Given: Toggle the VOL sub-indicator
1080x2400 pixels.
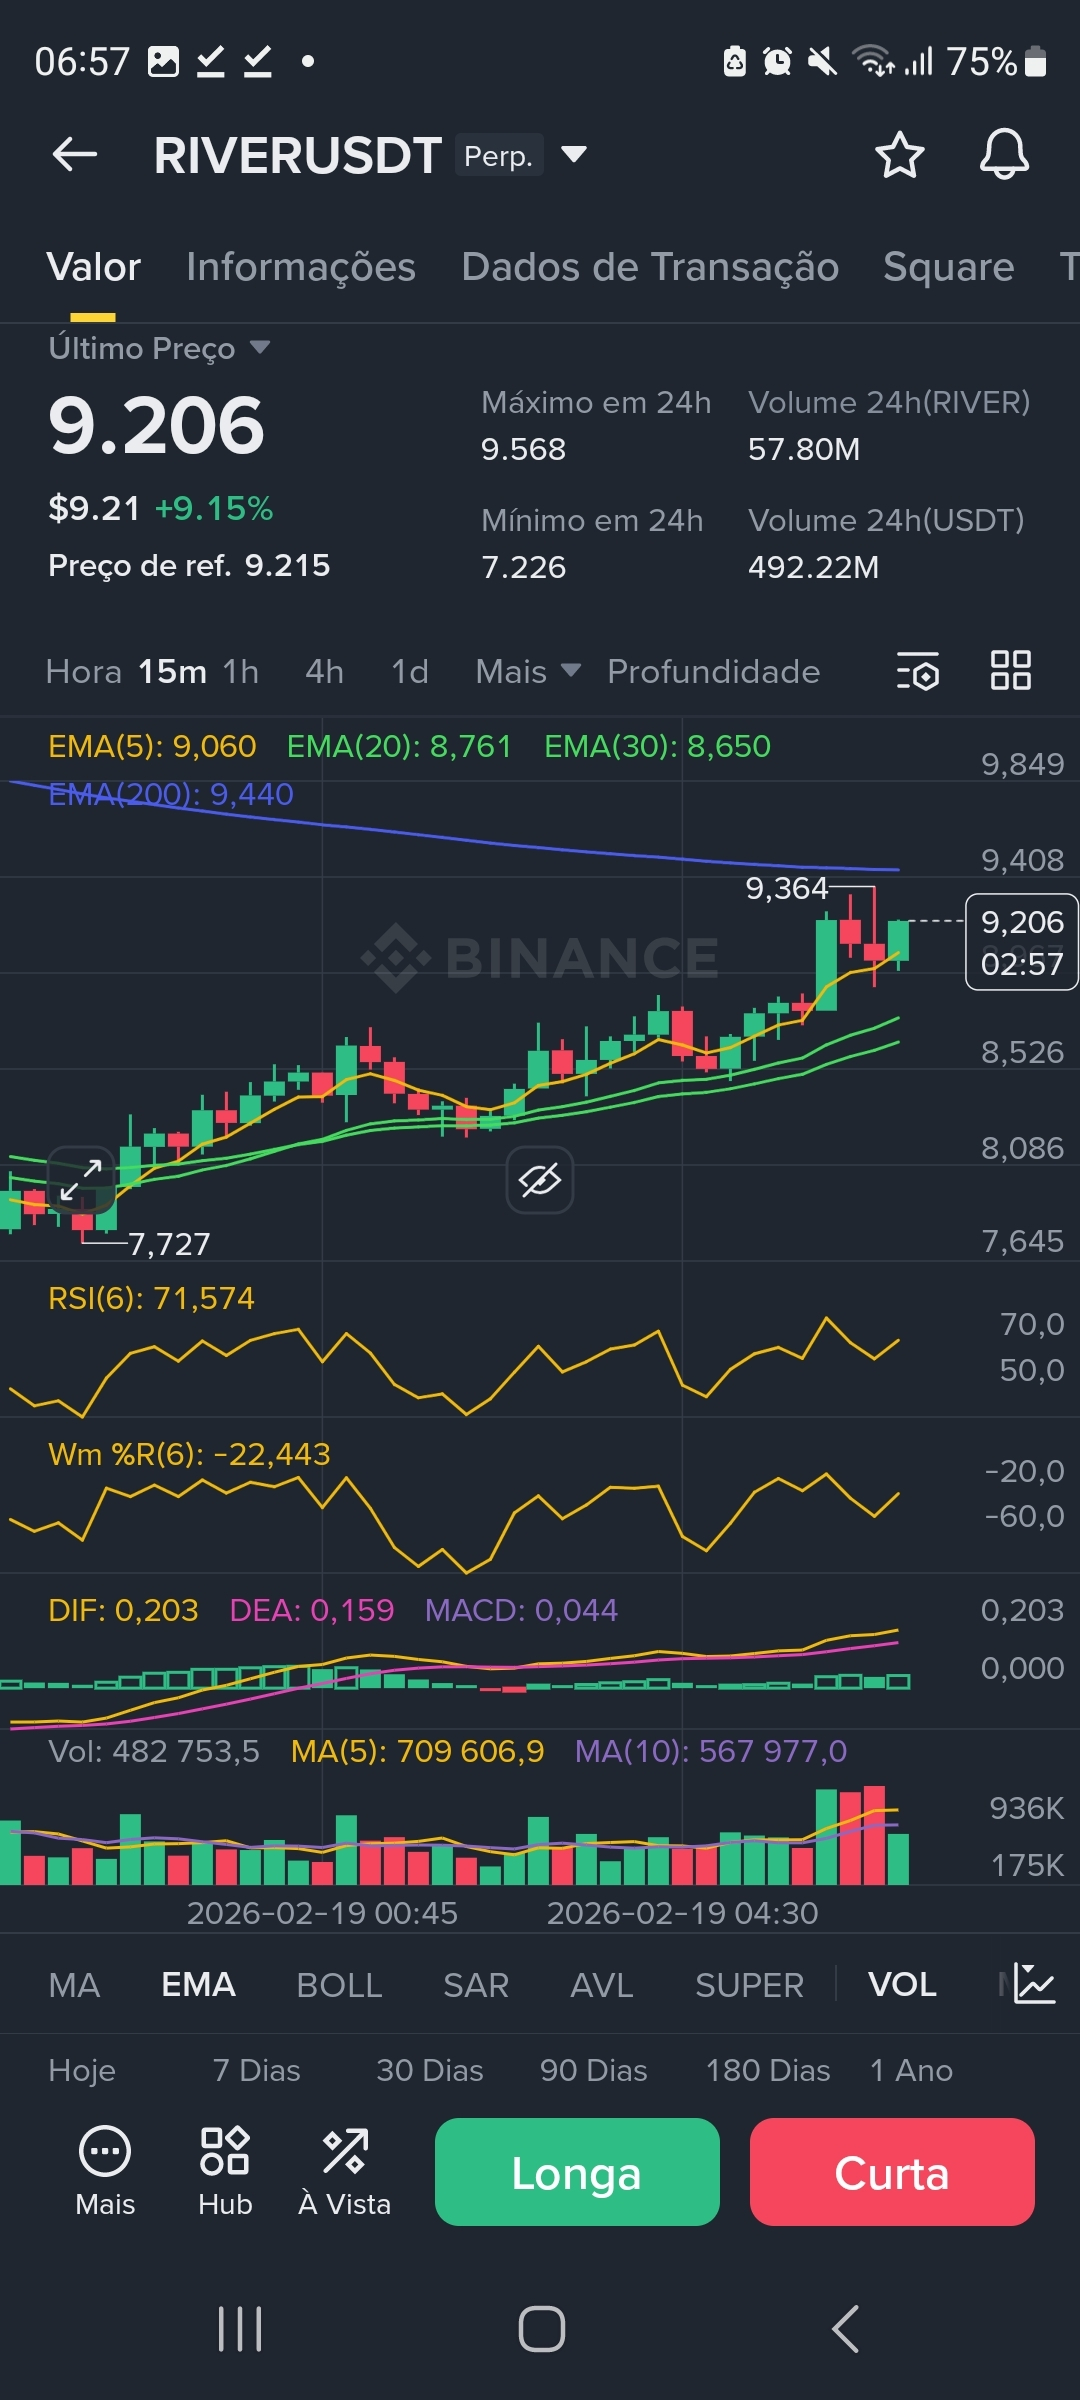Looking at the screenshot, I should click(903, 1985).
